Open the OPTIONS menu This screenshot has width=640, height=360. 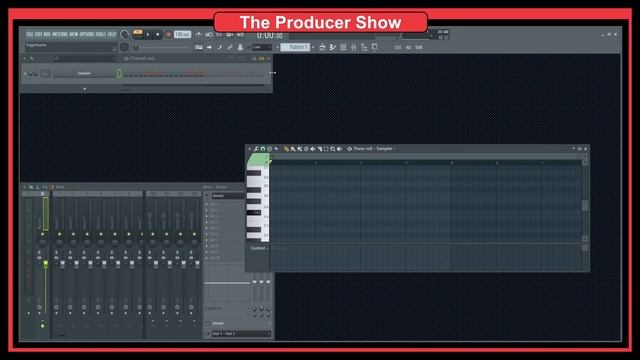pyautogui.click(x=87, y=35)
